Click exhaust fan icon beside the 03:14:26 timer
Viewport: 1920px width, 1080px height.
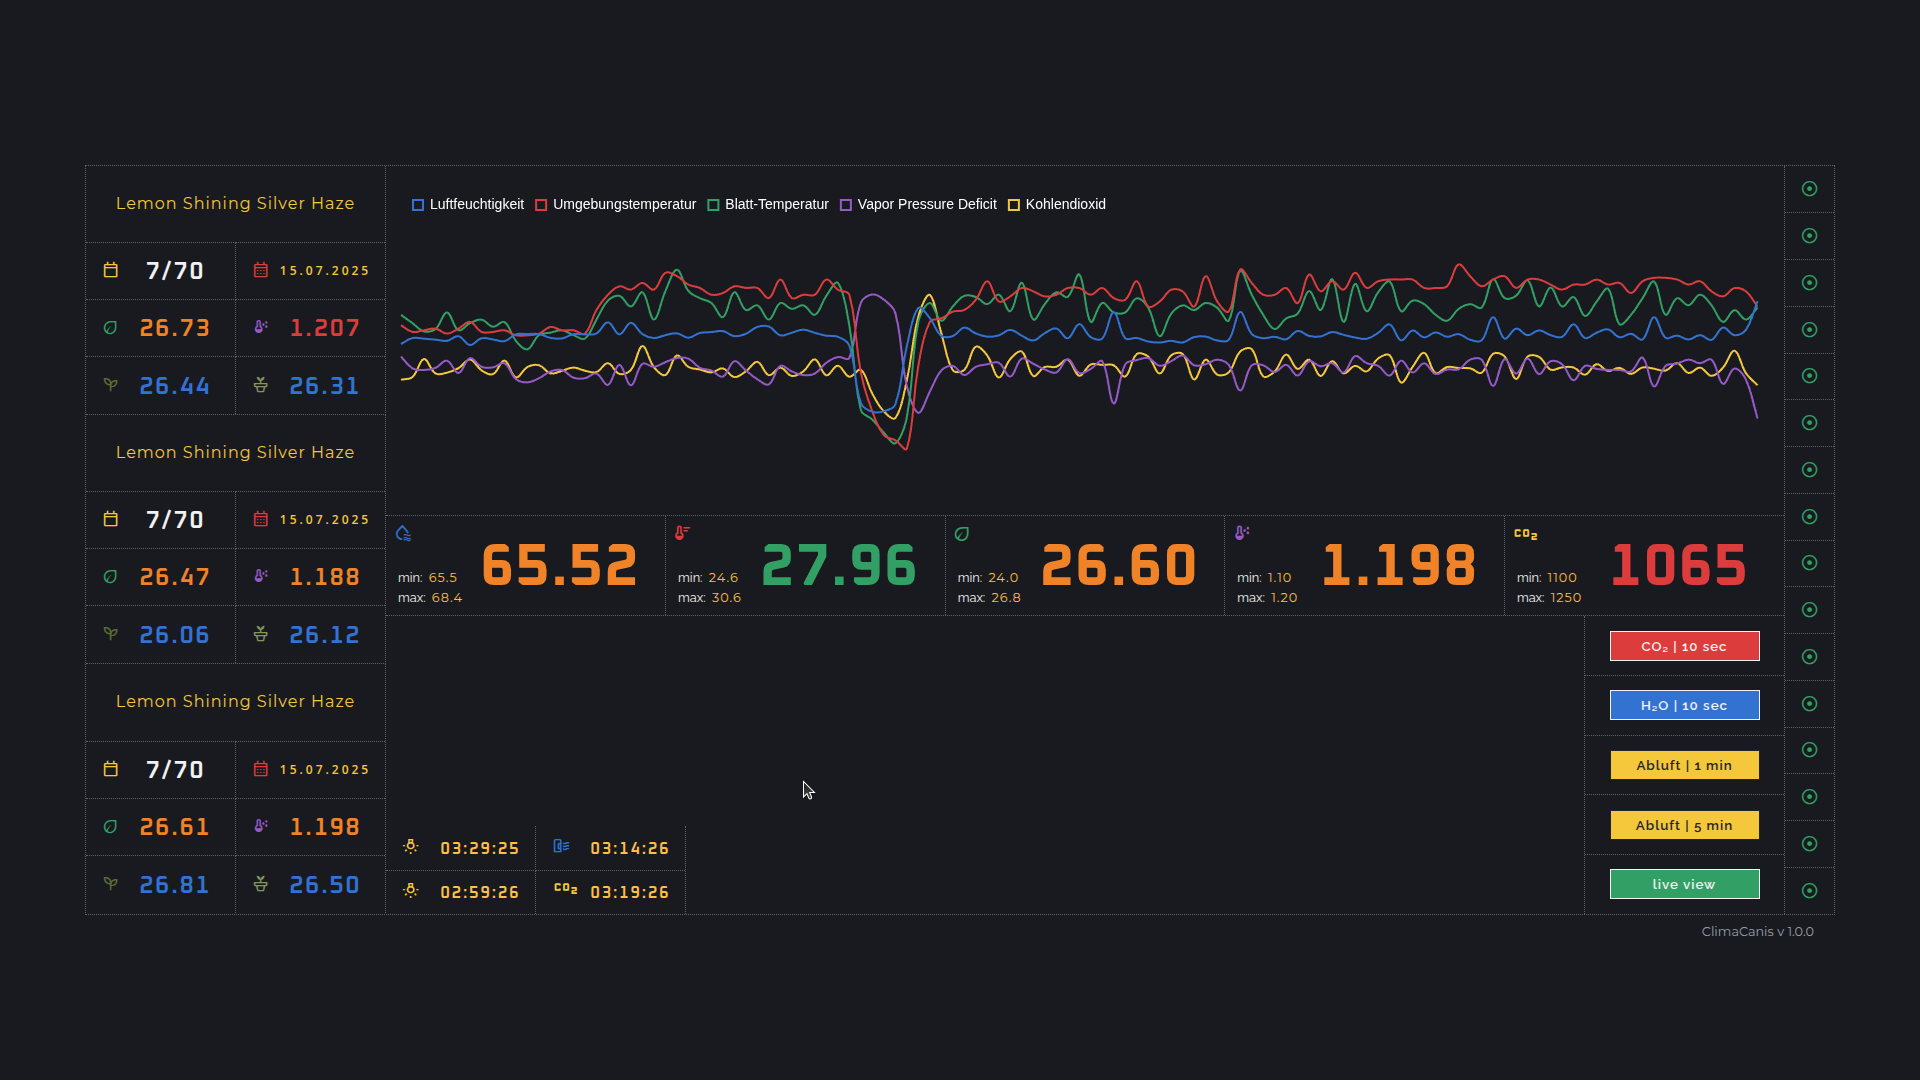click(561, 847)
